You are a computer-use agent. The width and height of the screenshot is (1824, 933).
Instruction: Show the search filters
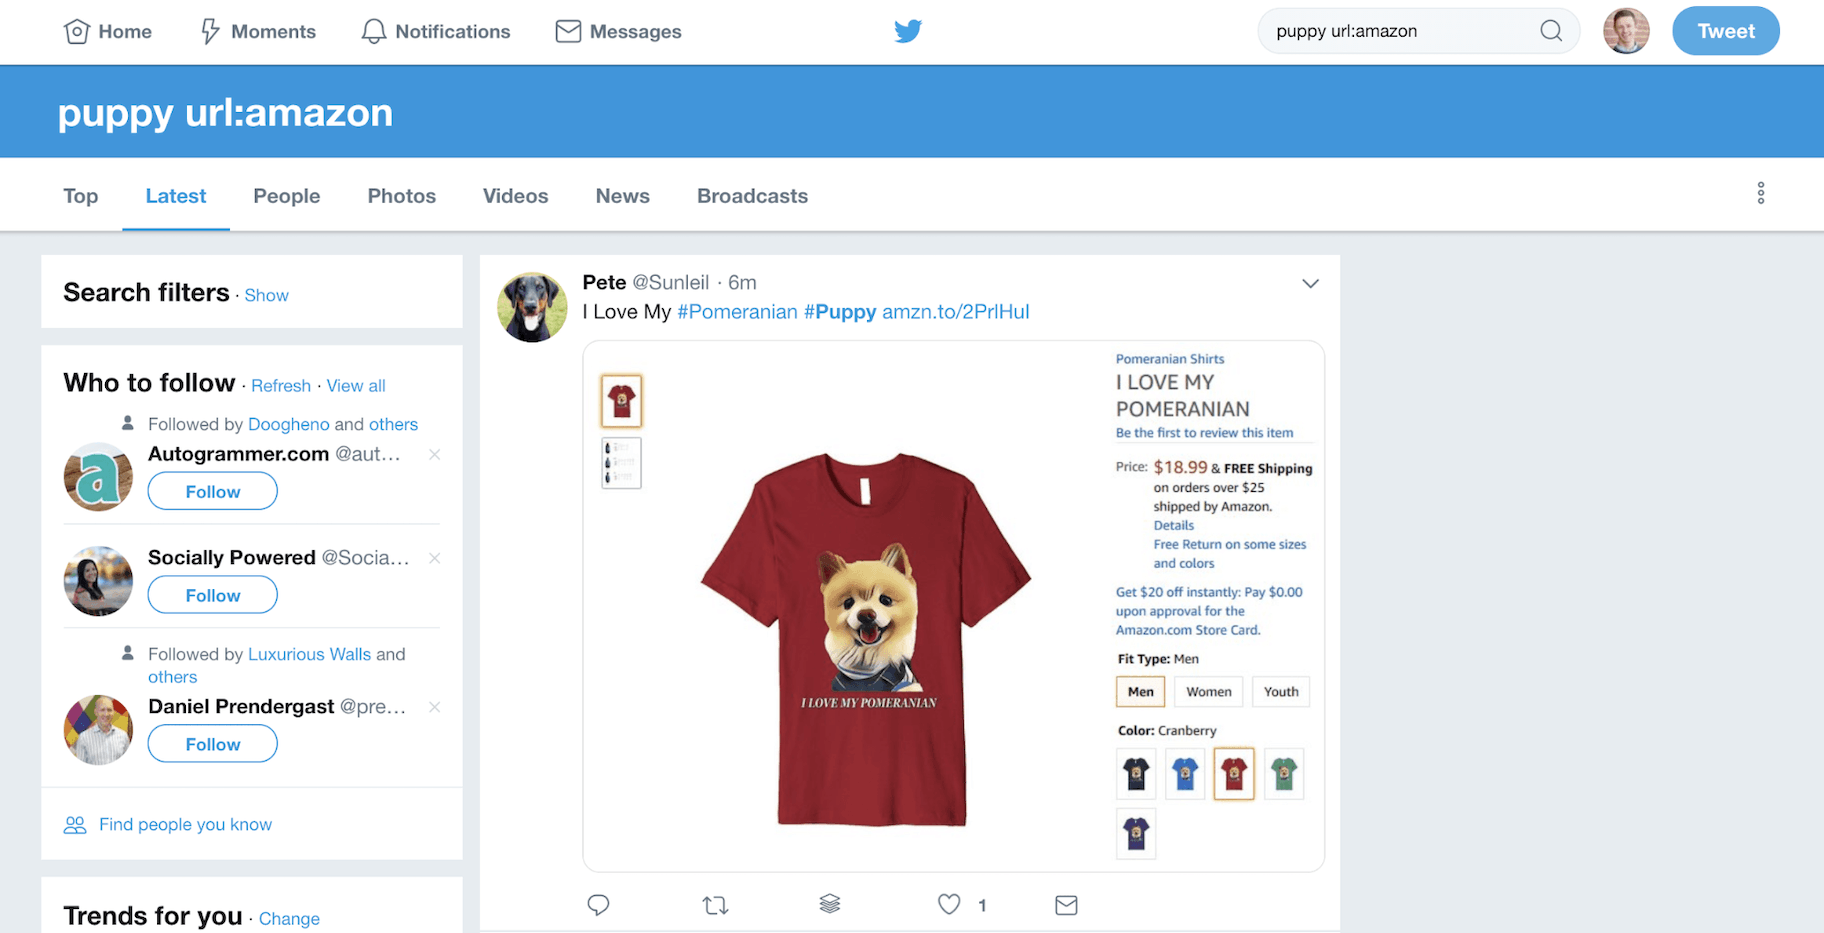click(x=266, y=295)
